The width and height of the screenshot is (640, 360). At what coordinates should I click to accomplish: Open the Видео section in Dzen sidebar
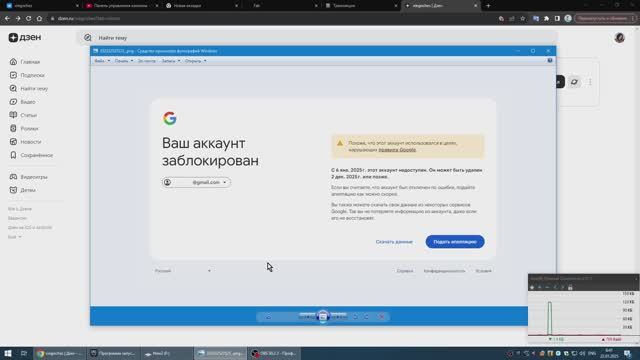click(22, 102)
